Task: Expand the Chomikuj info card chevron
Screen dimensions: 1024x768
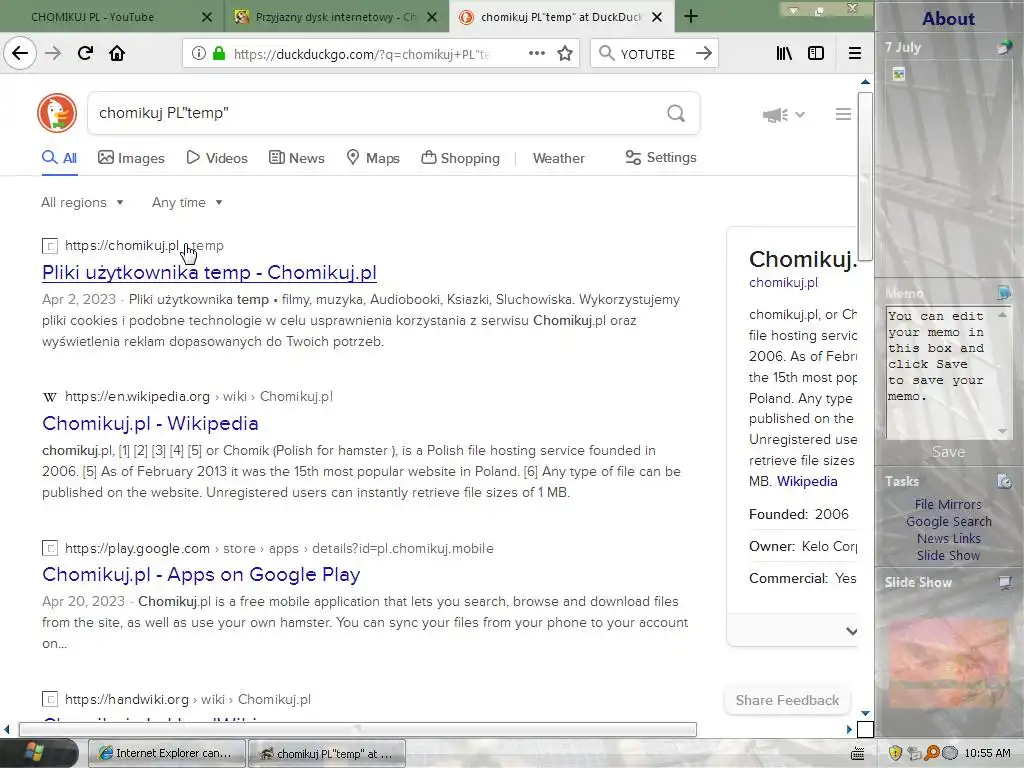Action: pos(852,631)
